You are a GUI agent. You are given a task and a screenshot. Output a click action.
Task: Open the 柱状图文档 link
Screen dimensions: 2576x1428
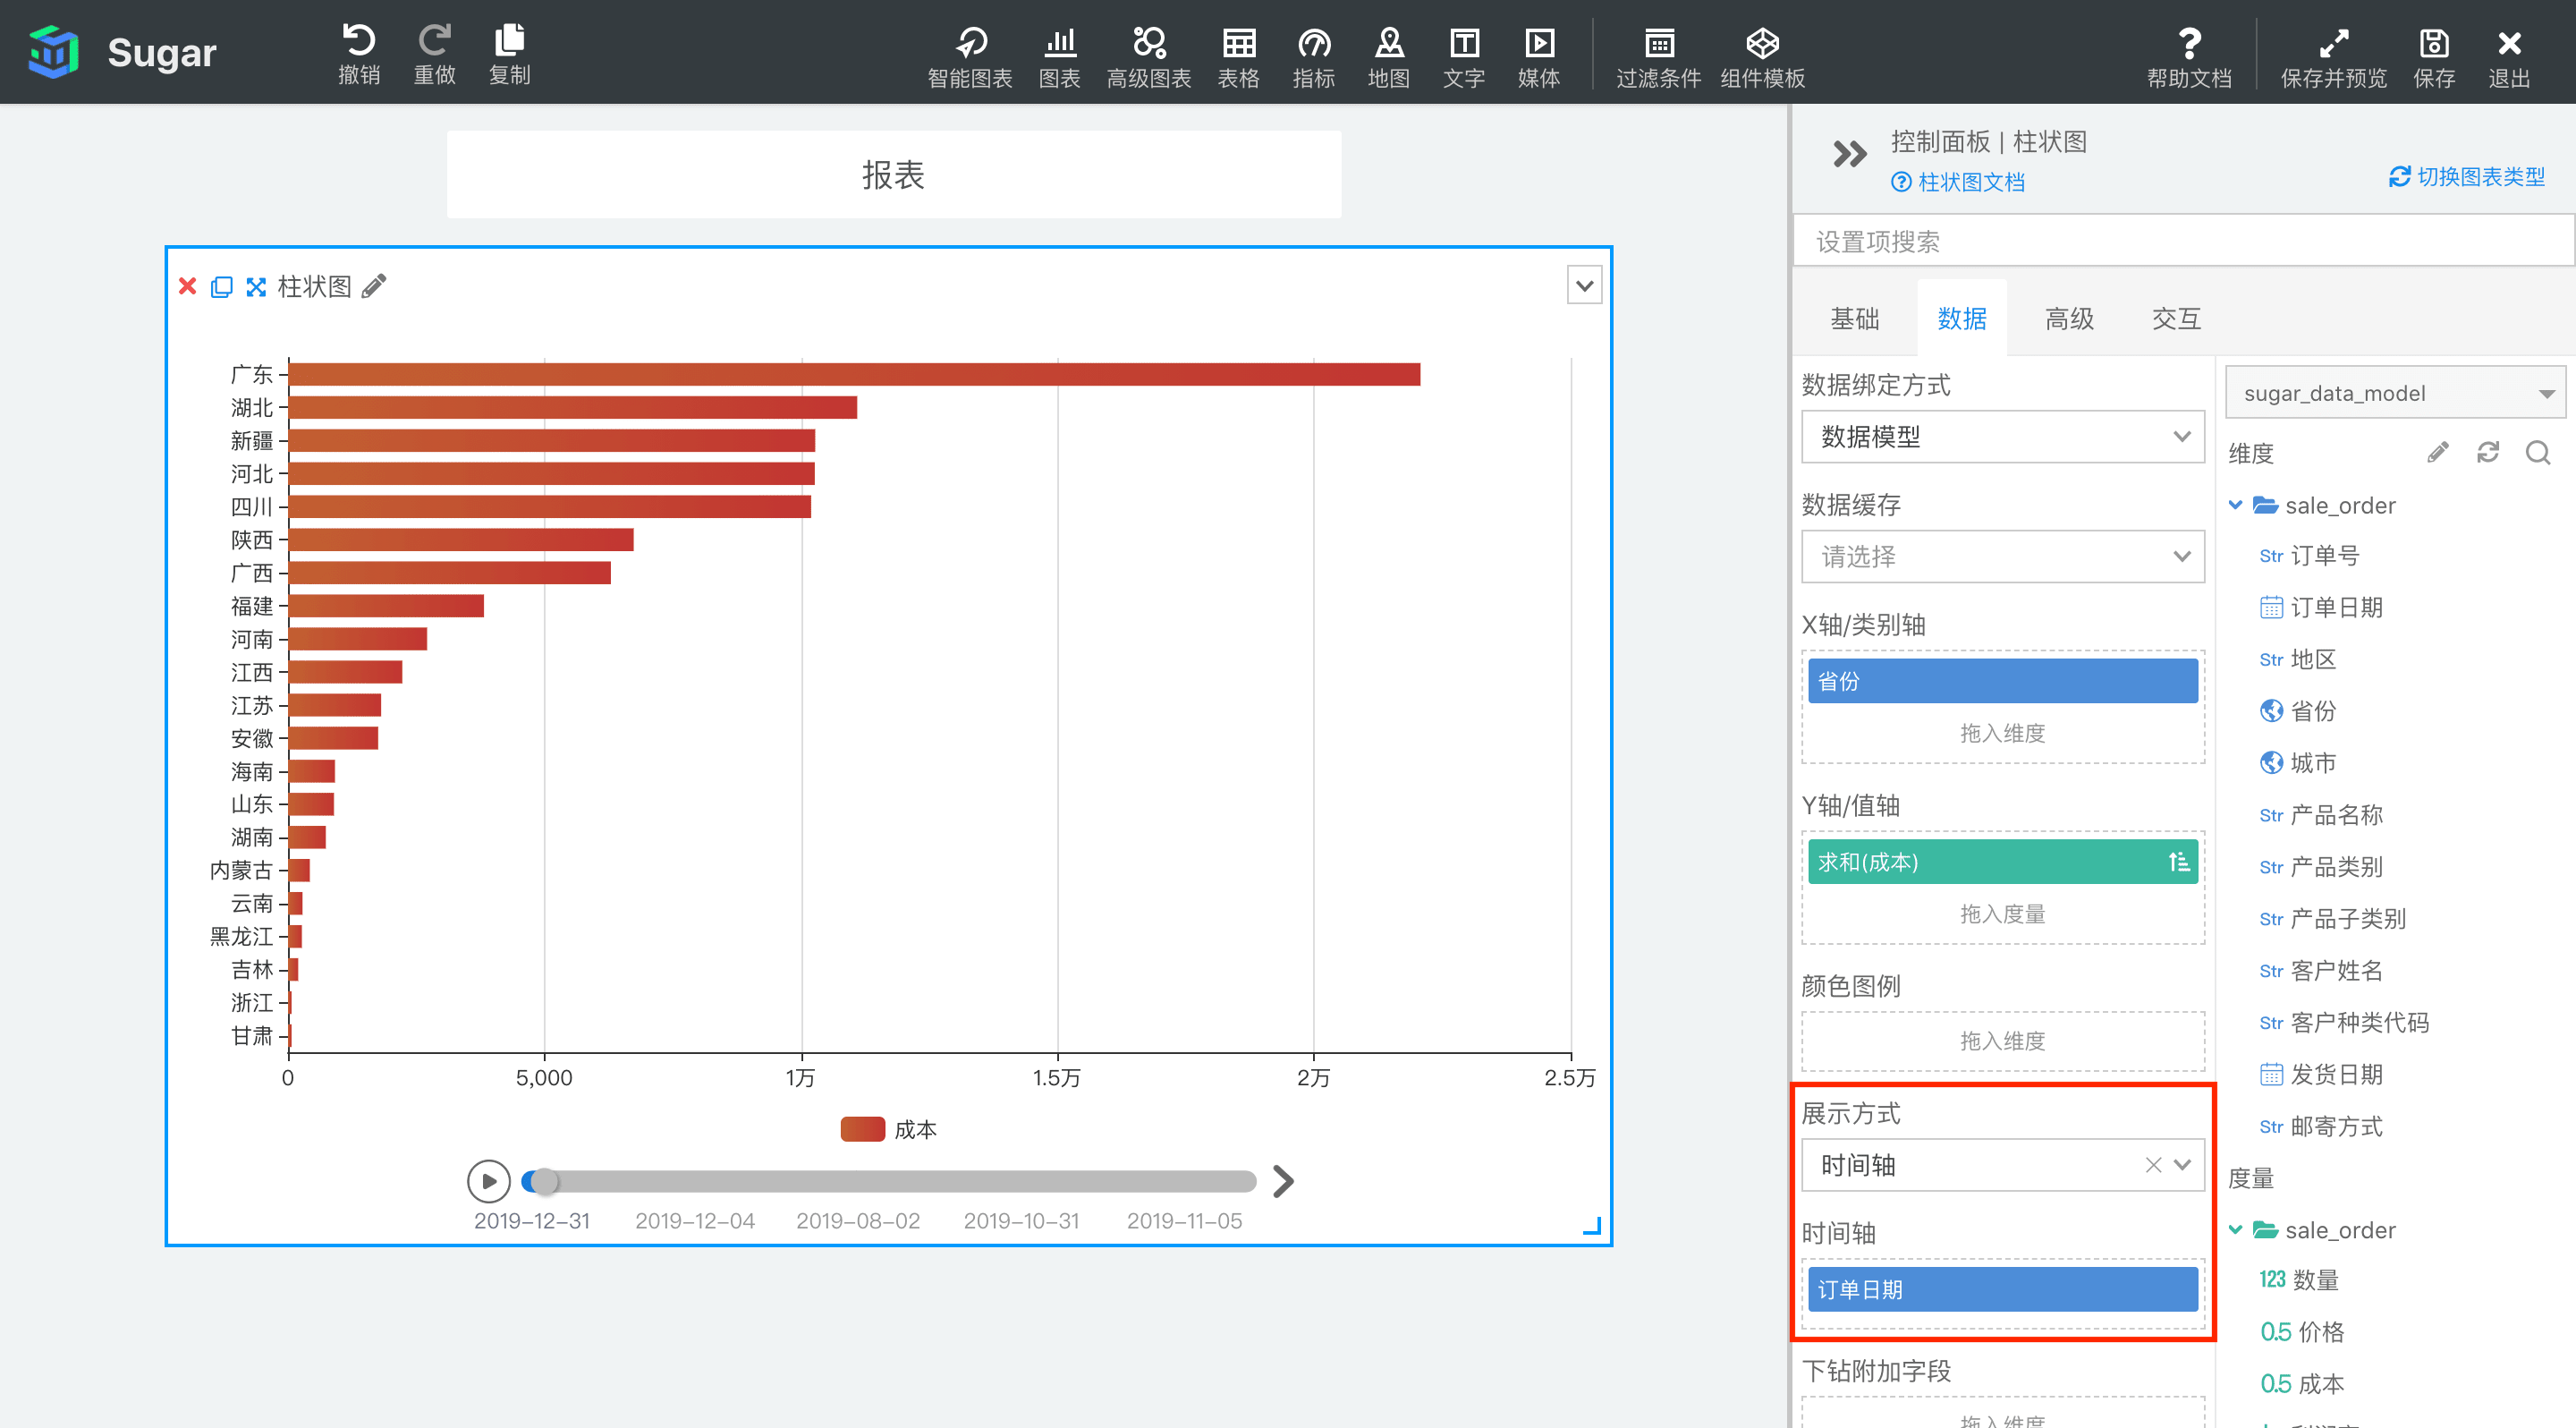pyautogui.click(x=1957, y=182)
